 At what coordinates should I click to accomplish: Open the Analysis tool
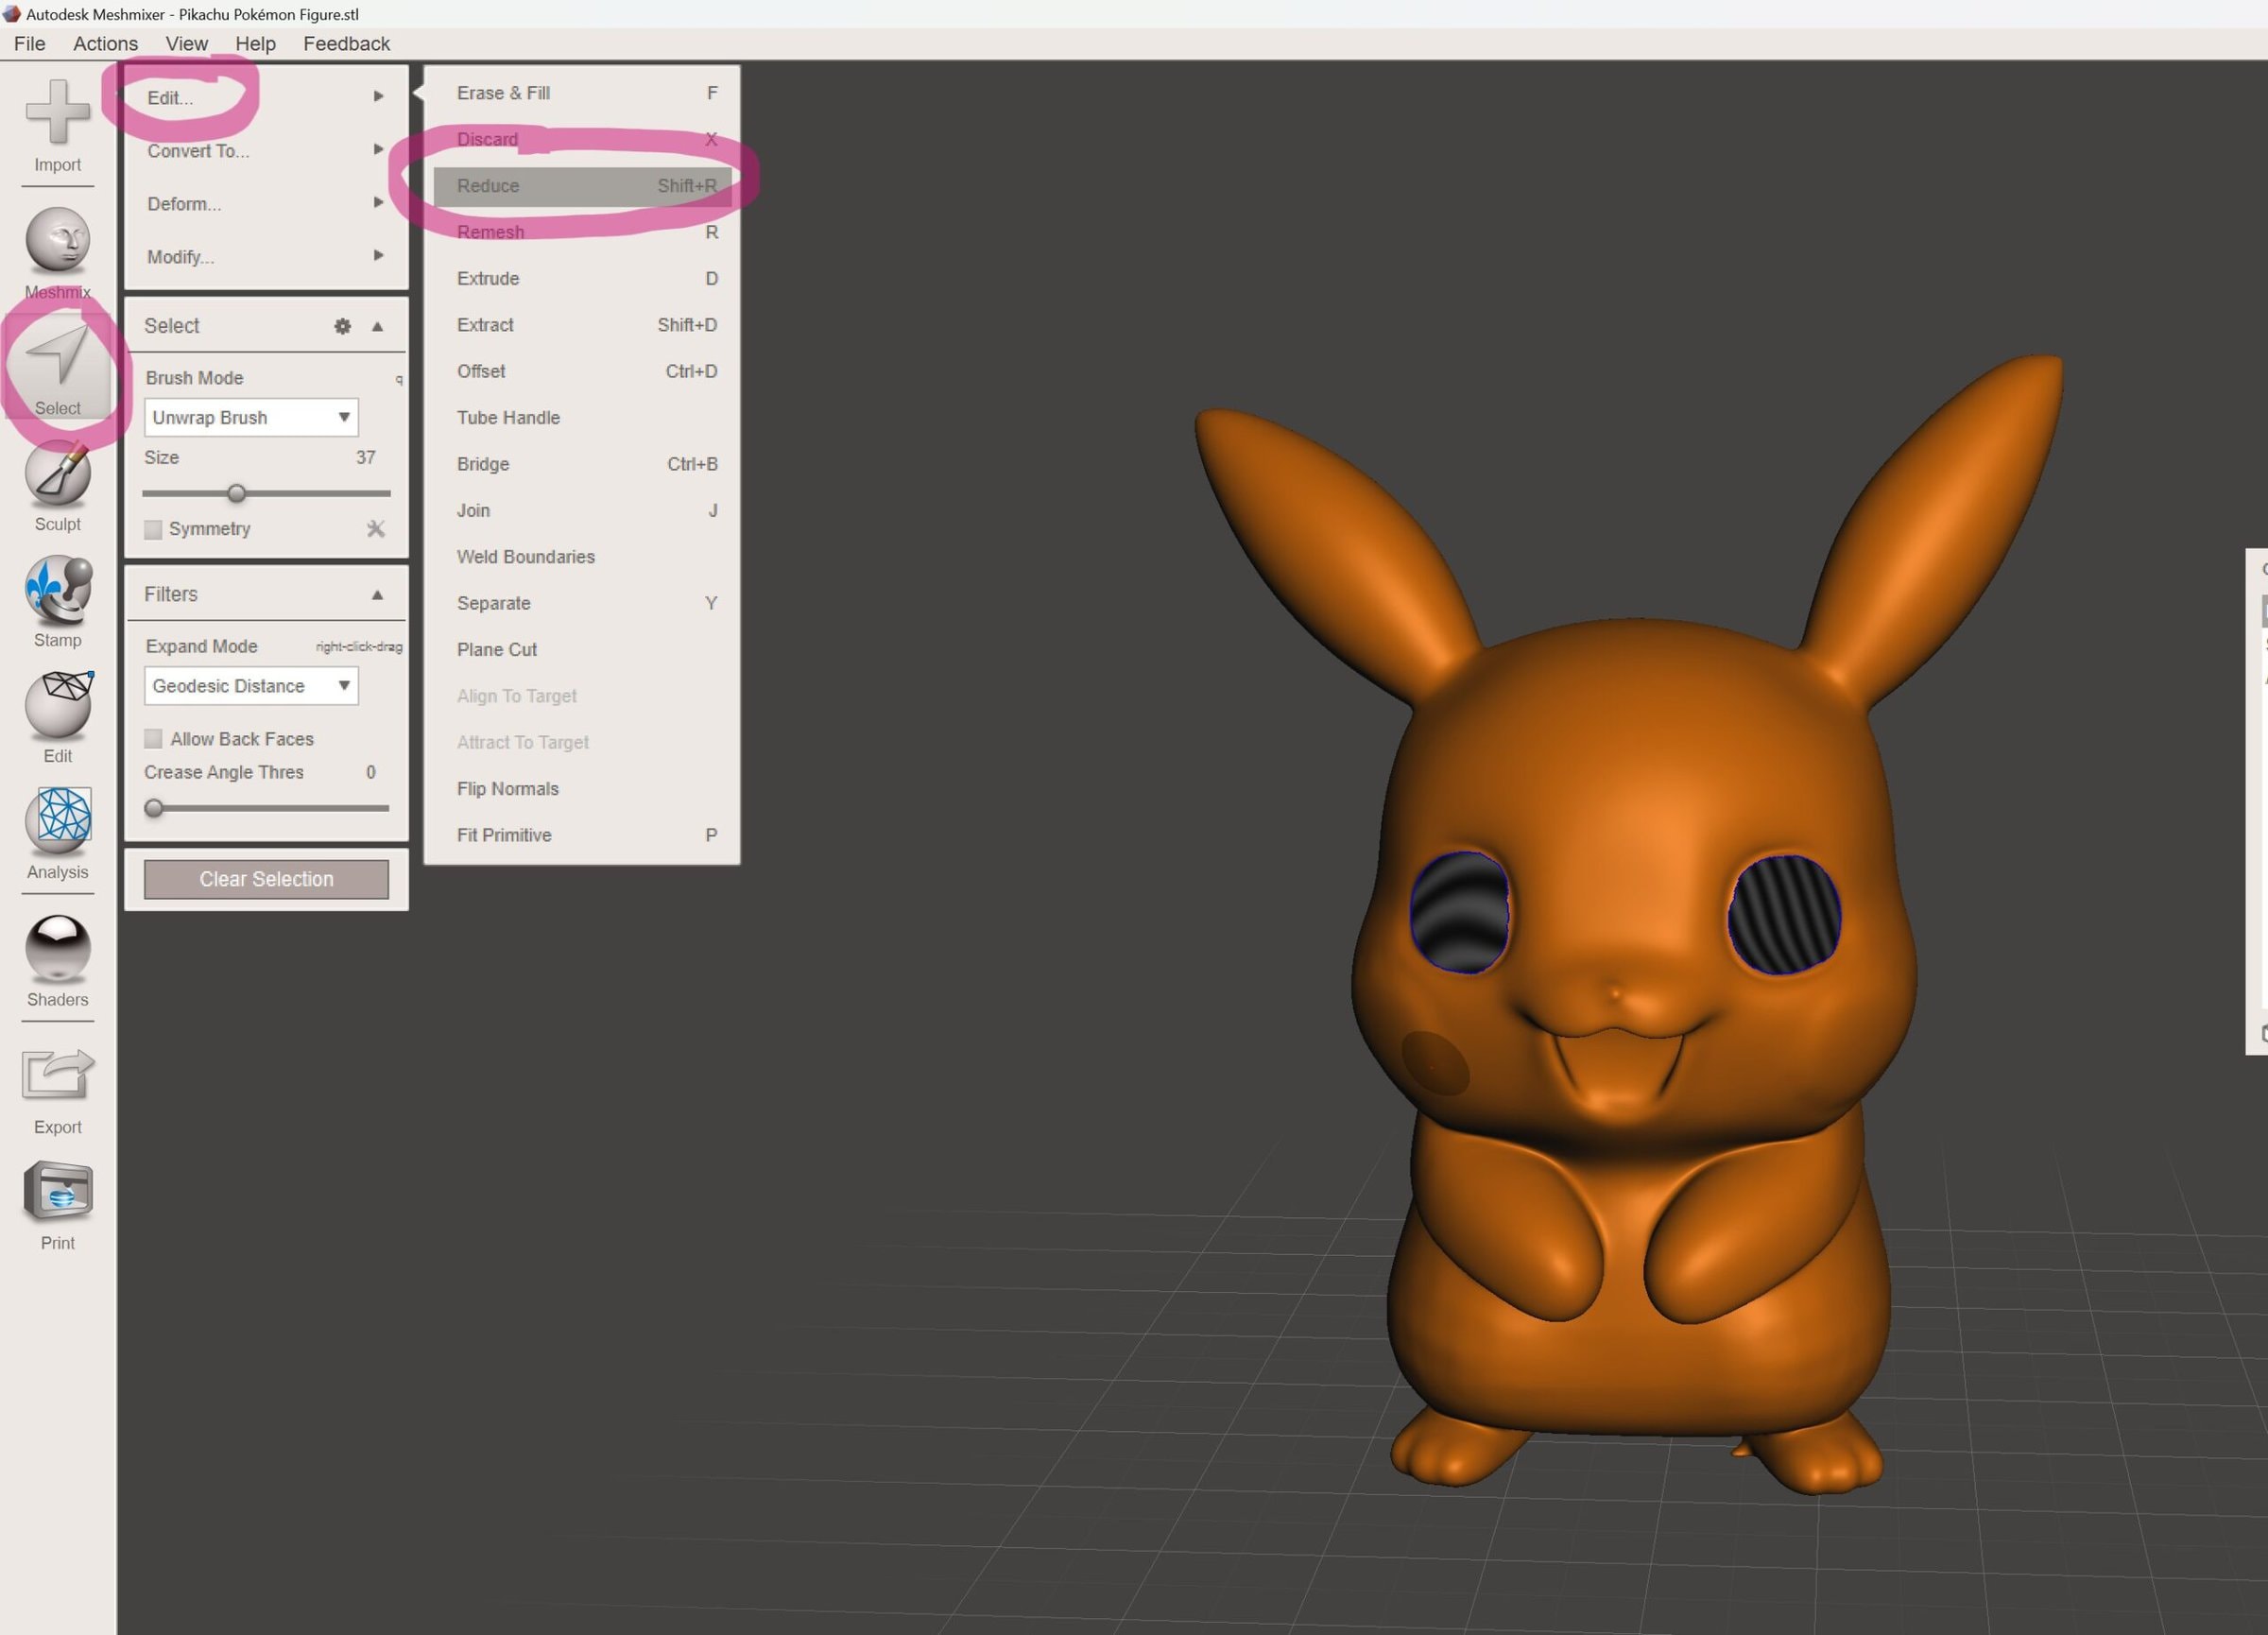click(x=57, y=821)
